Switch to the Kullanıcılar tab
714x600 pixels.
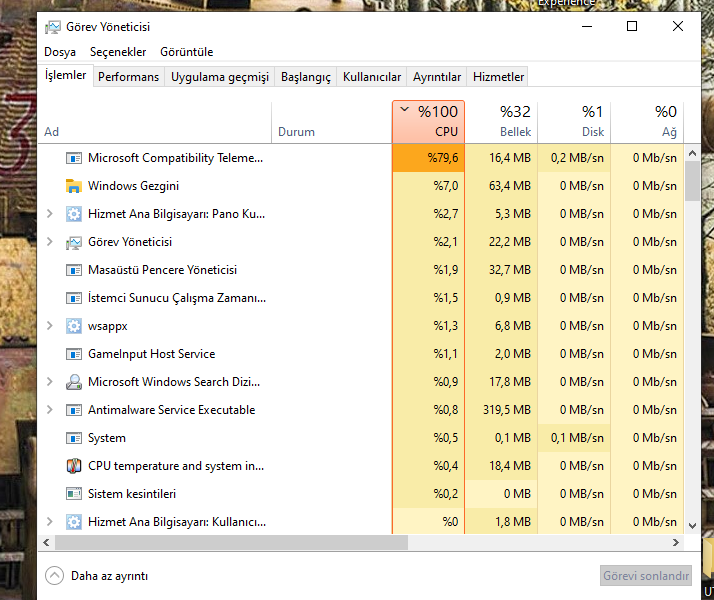pos(372,77)
